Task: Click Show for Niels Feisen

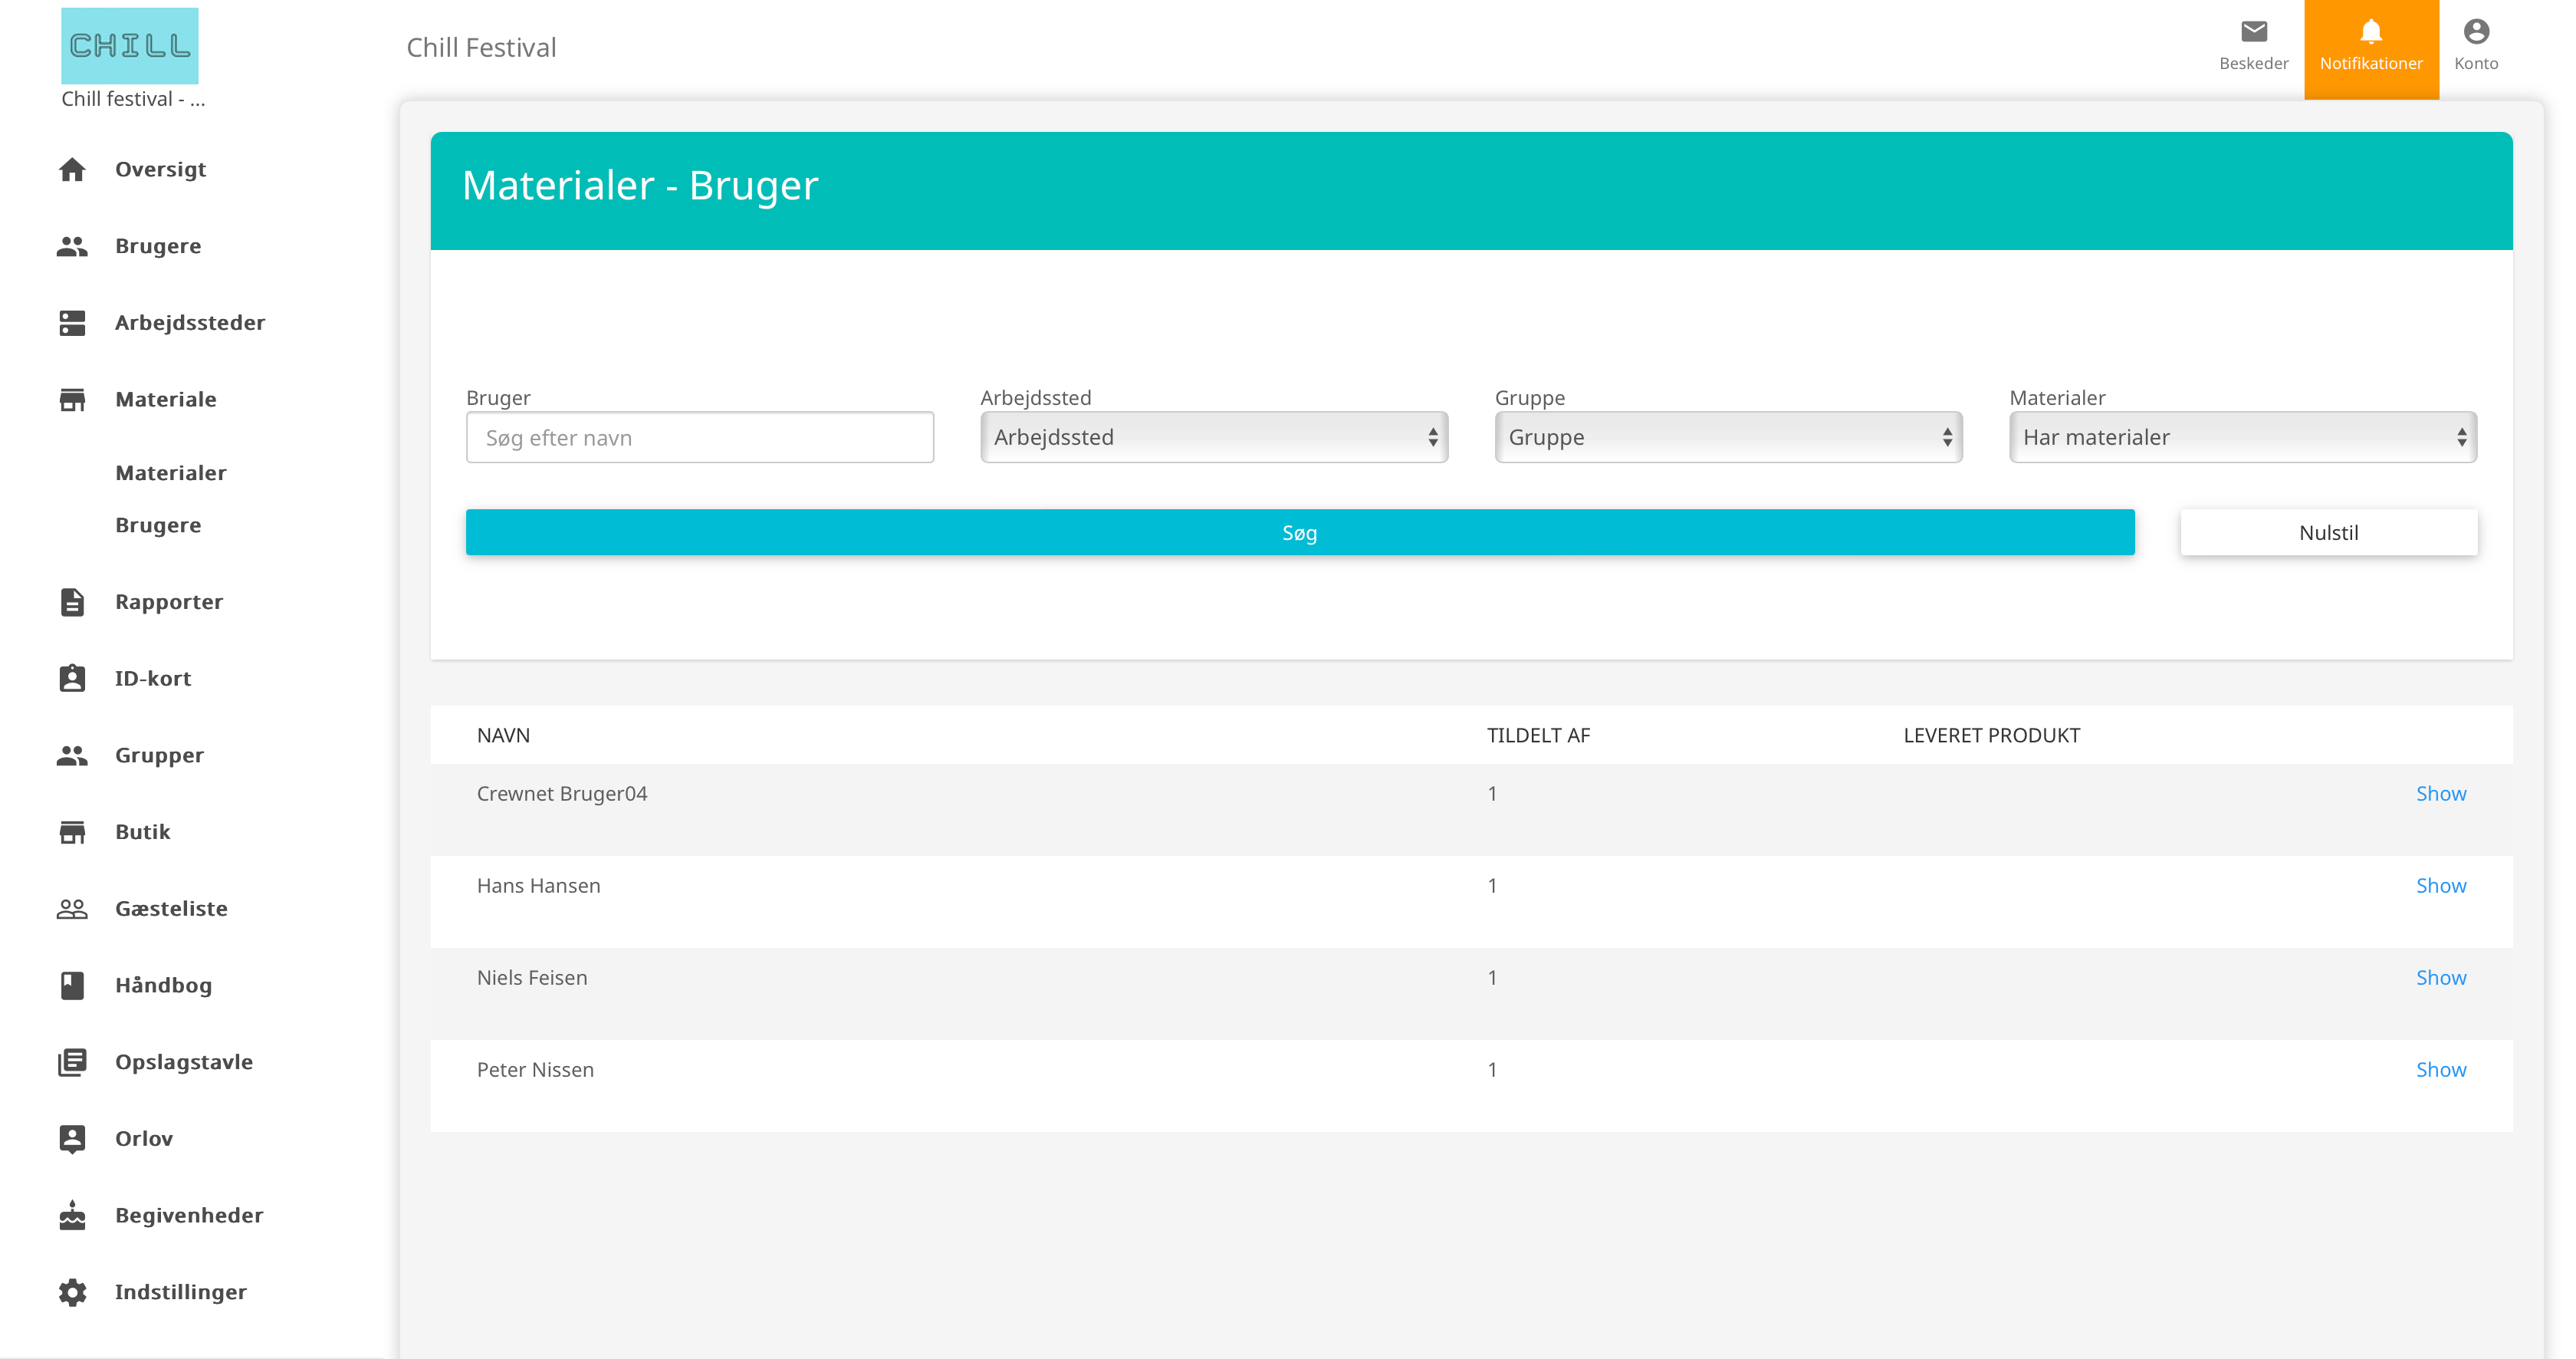Action: tap(2441, 978)
